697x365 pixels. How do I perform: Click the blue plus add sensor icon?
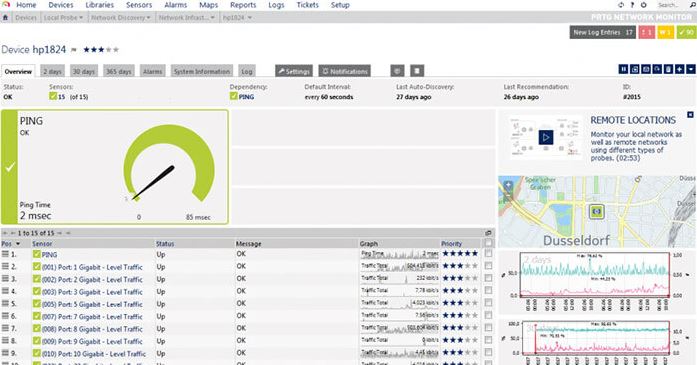tap(679, 69)
